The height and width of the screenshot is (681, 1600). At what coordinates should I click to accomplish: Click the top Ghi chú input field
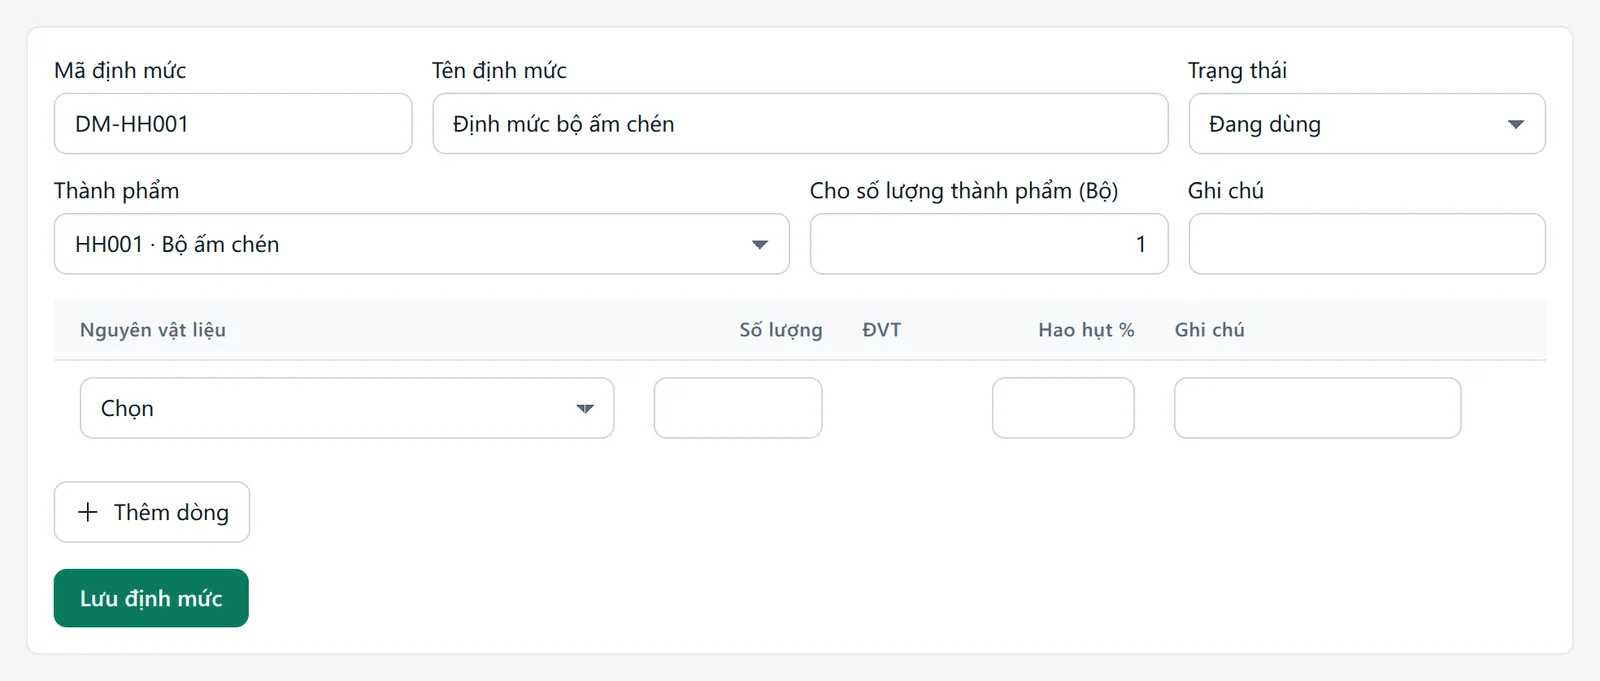pyautogui.click(x=1367, y=244)
